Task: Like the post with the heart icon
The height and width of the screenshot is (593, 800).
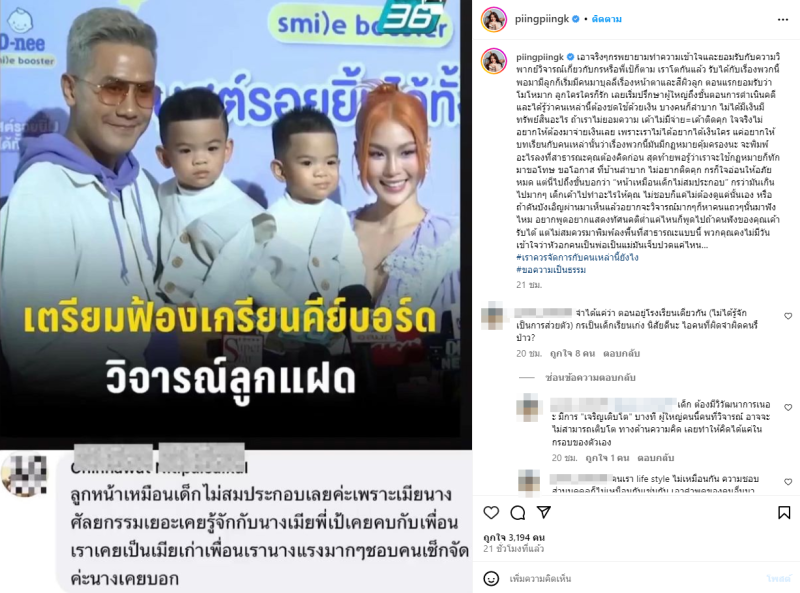Action: [491, 512]
